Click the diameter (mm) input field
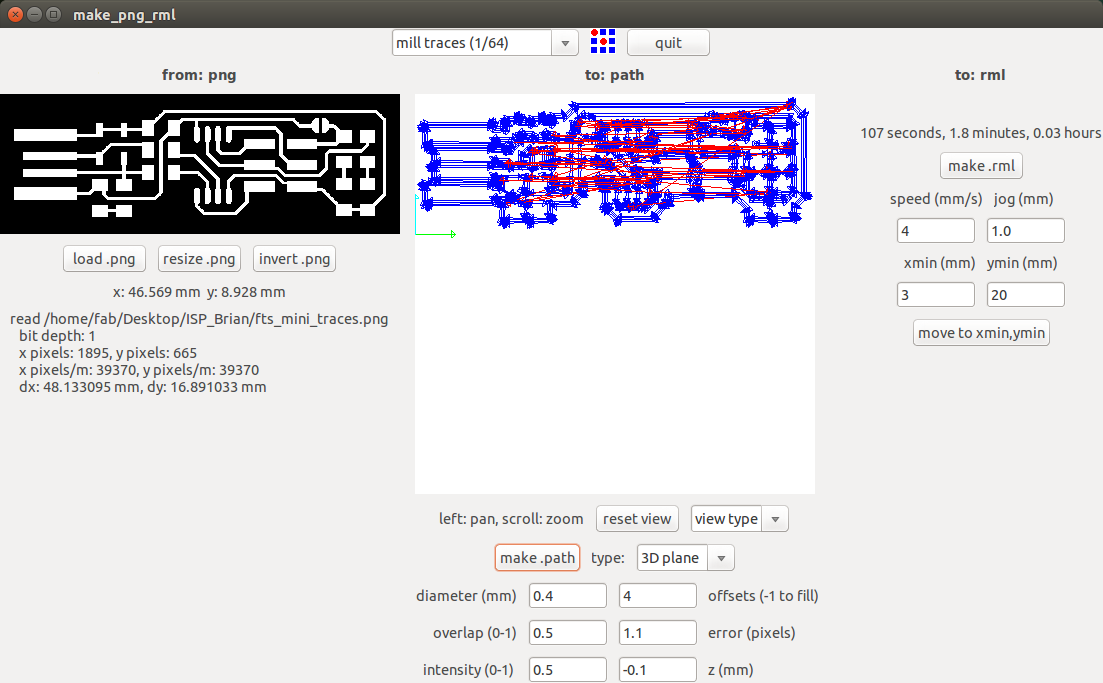This screenshot has width=1103, height=683. (x=568, y=596)
